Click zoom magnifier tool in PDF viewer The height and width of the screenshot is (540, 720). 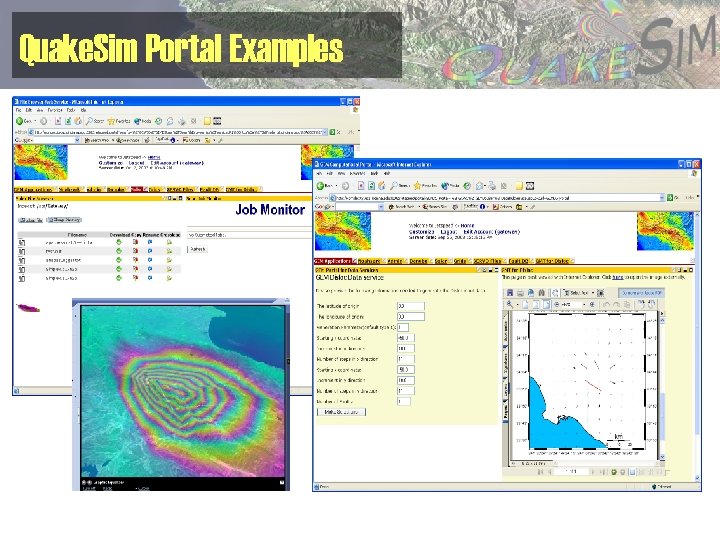pos(510,304)
